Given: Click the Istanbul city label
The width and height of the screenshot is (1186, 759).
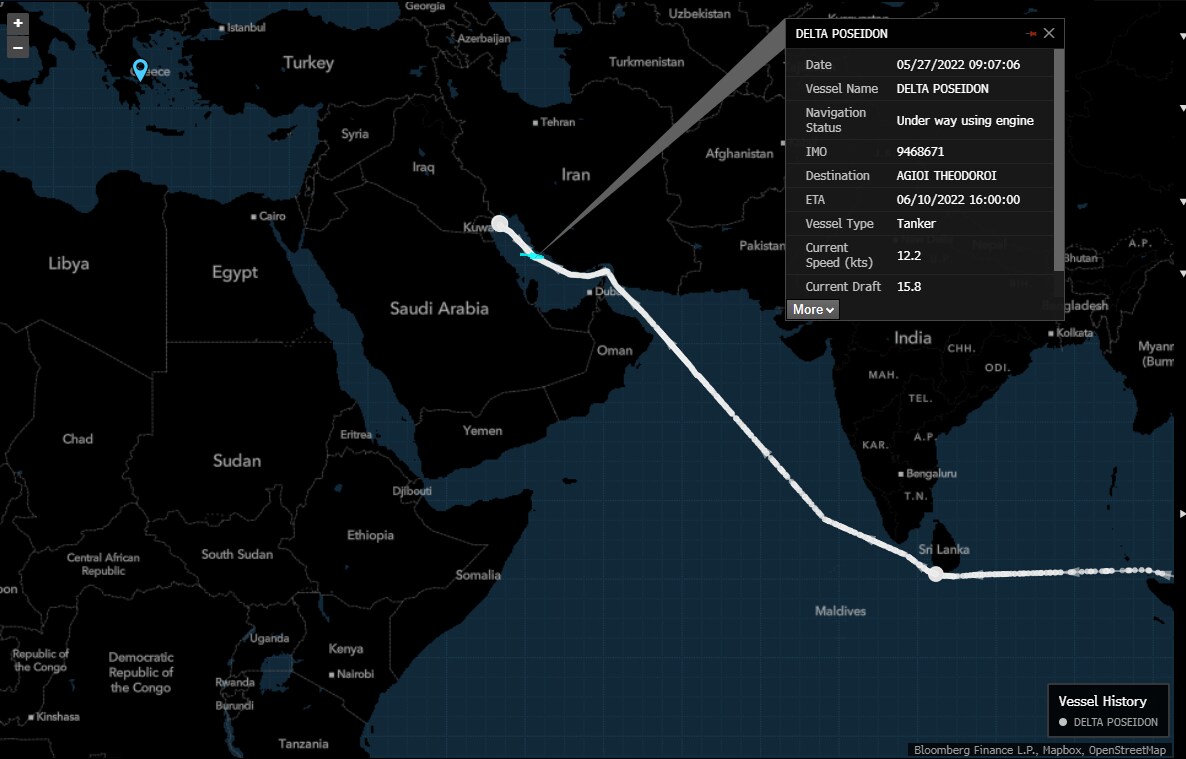Looking at the screenshot, I should (246, 27).
